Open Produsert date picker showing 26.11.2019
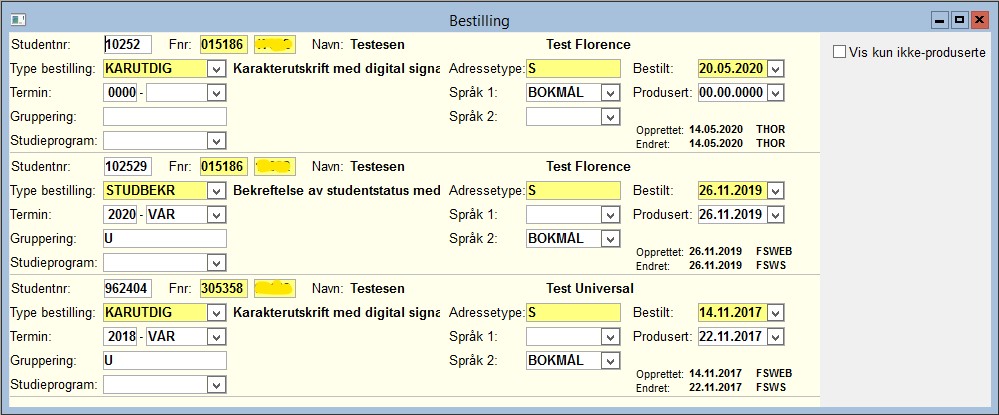Image resolution: width=999 pixels, height=415 pixels. [775, 215]
